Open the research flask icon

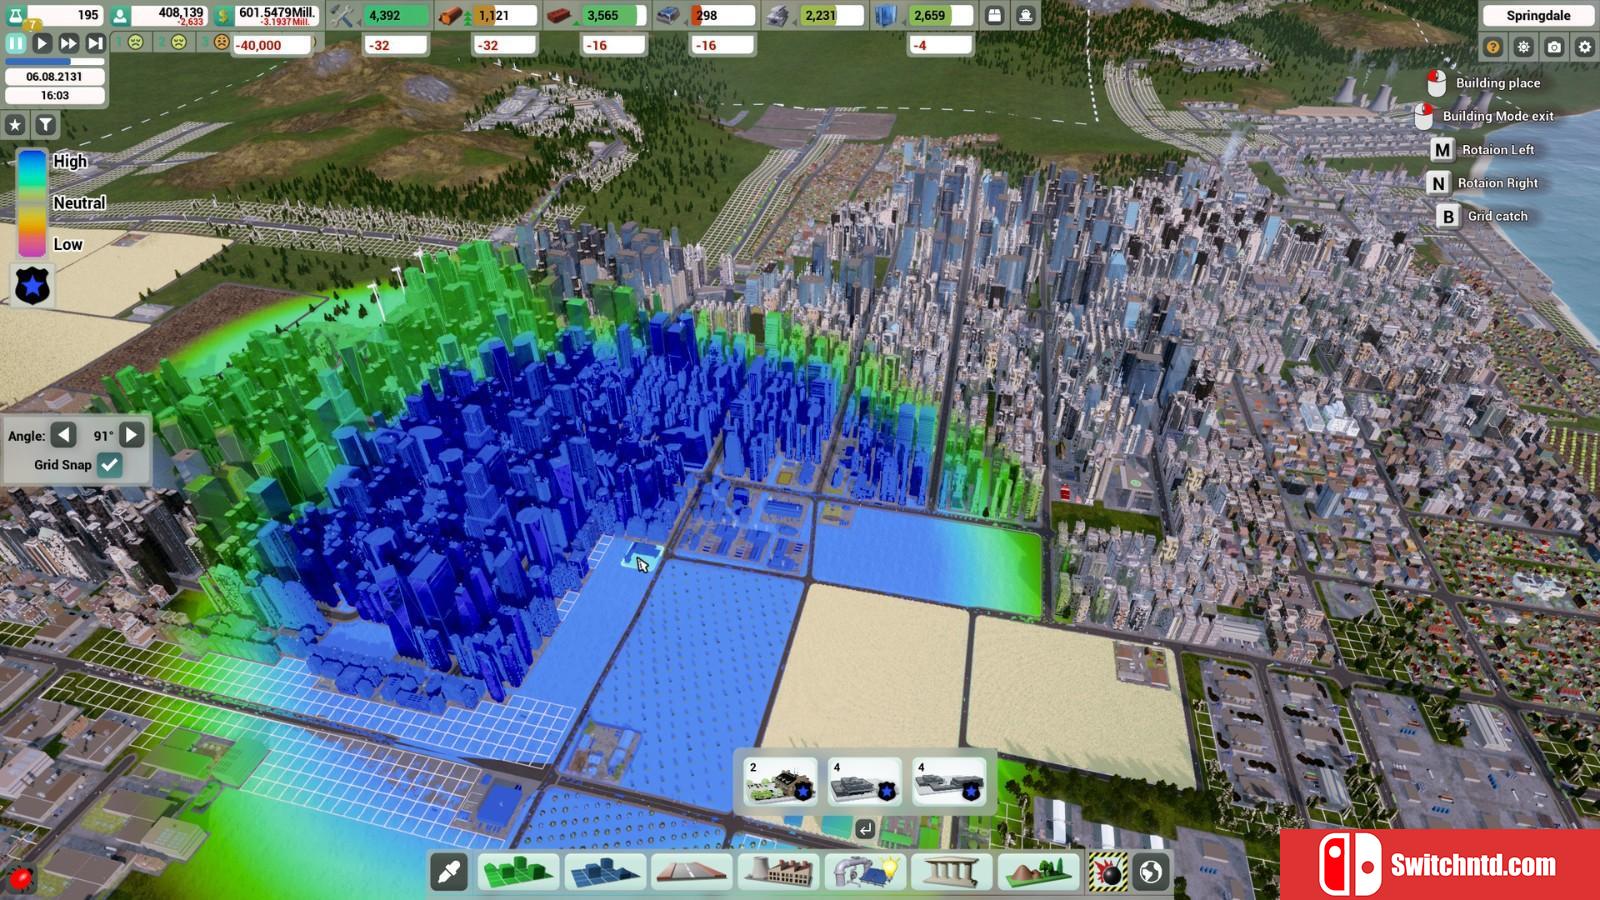click(x=16, y=15)
